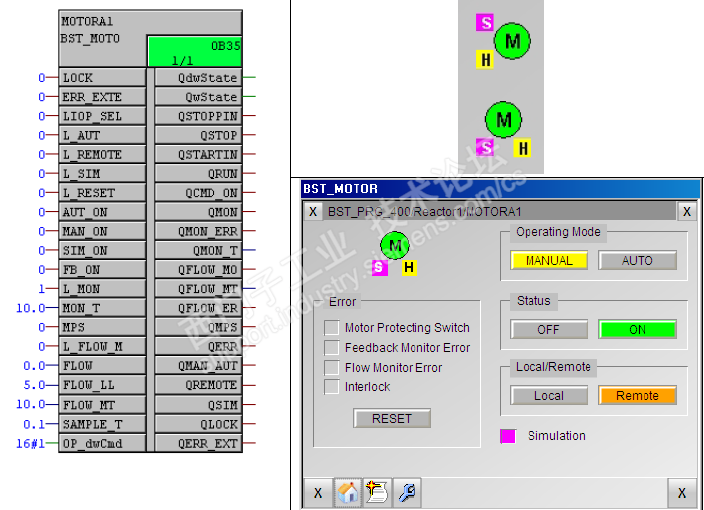
Task: Click magenta S indicator next to upper motor
Action: [485, 22]
